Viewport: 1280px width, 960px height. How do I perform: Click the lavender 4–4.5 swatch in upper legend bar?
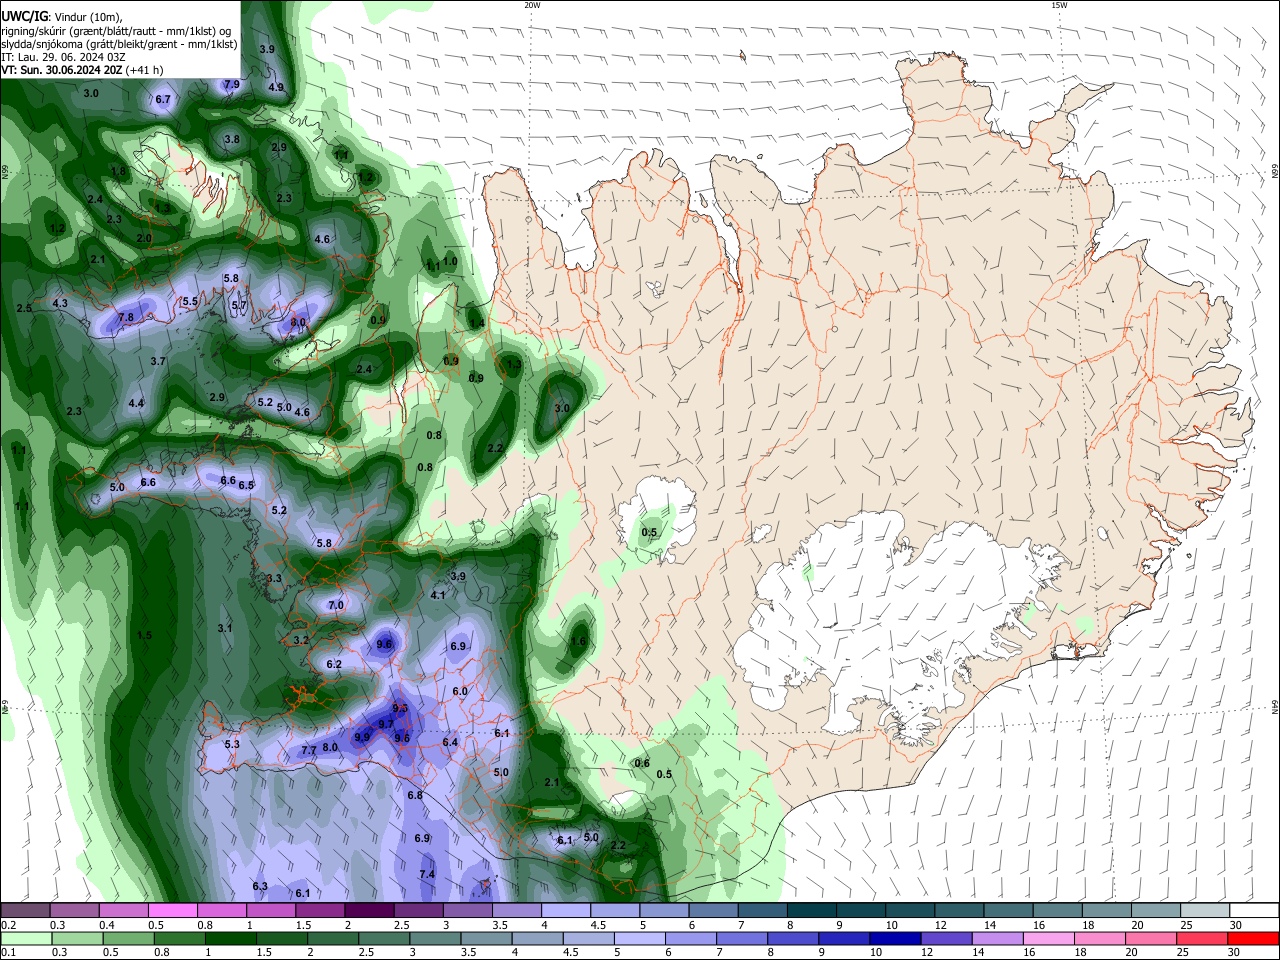pyautogui.click(x=566, y=911)
